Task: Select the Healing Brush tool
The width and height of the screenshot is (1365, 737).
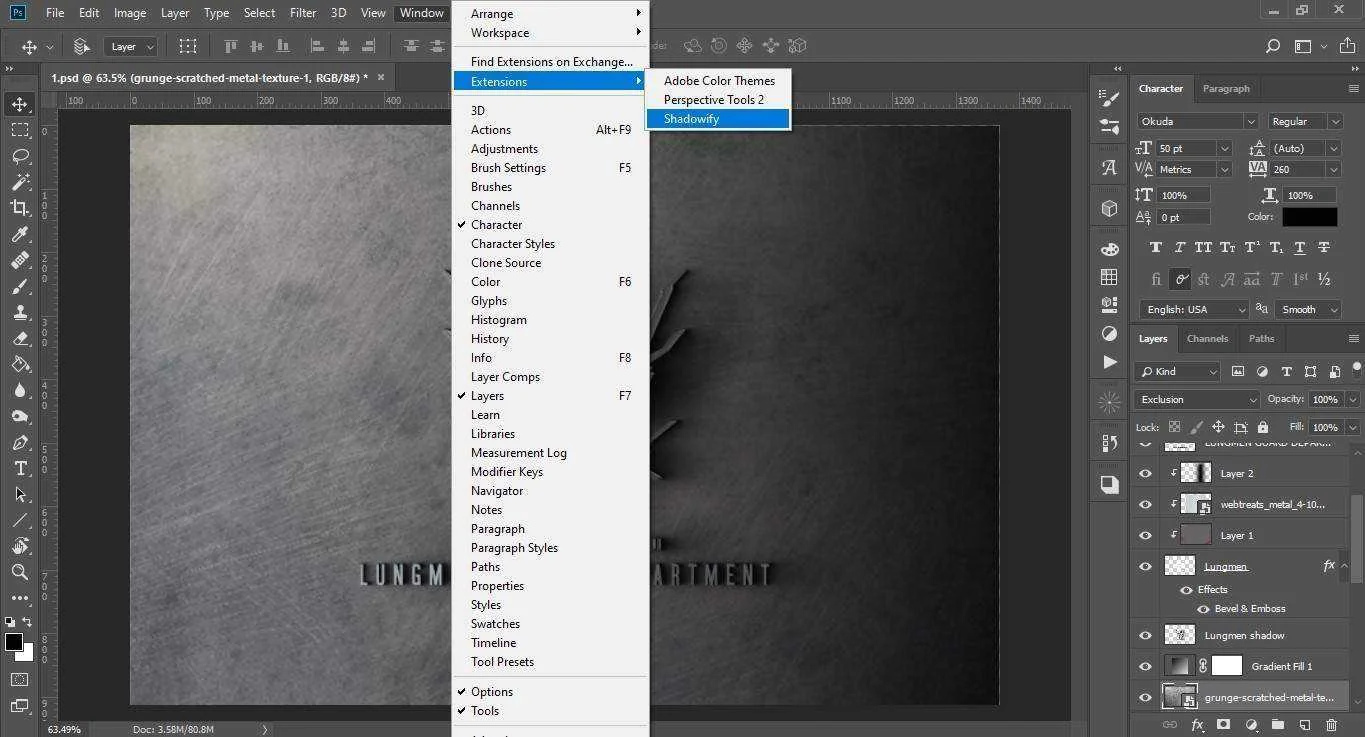Action: (20, 260)
